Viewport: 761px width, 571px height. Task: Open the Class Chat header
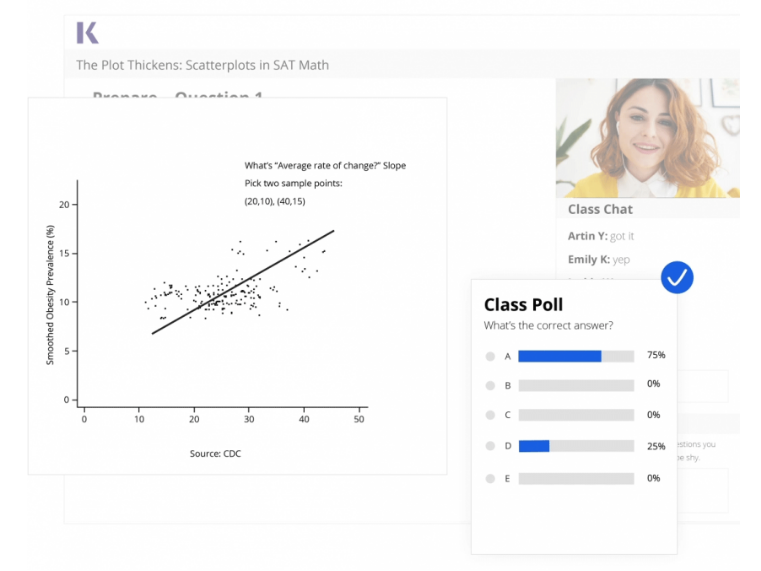pos(600,209)
